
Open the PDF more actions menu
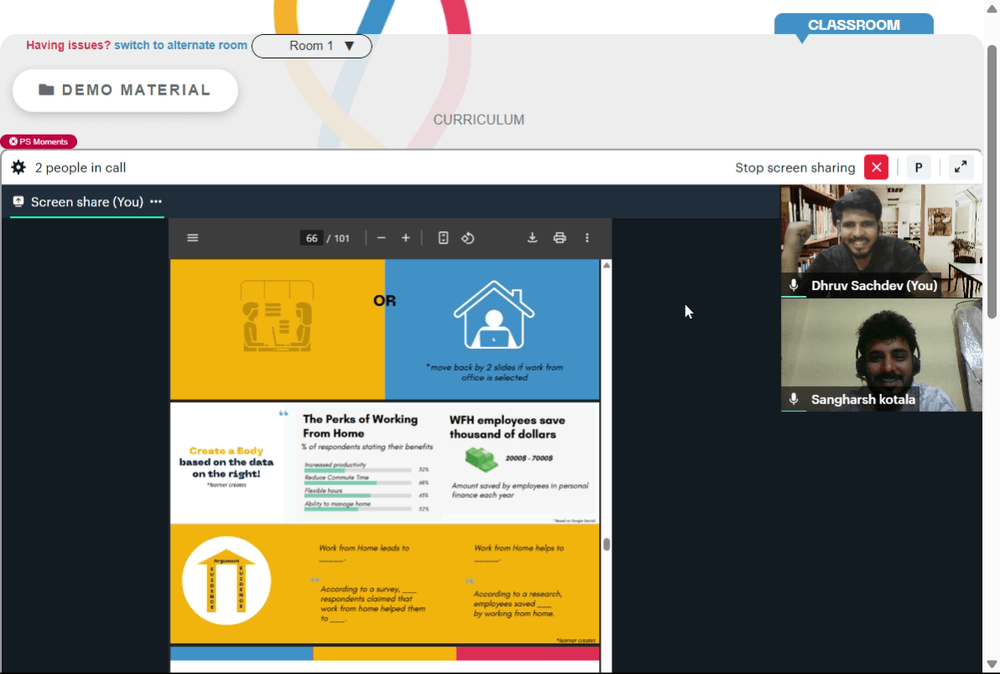pos(587,238)
